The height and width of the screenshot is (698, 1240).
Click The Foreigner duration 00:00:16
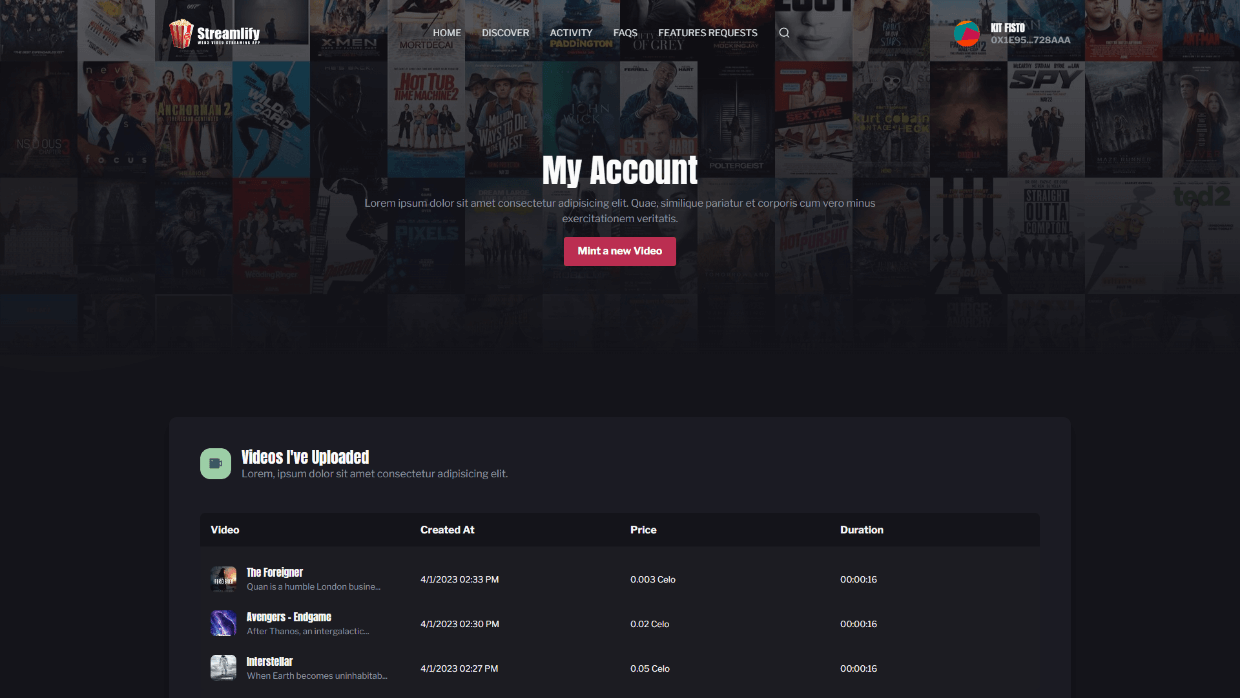(859, 580)
